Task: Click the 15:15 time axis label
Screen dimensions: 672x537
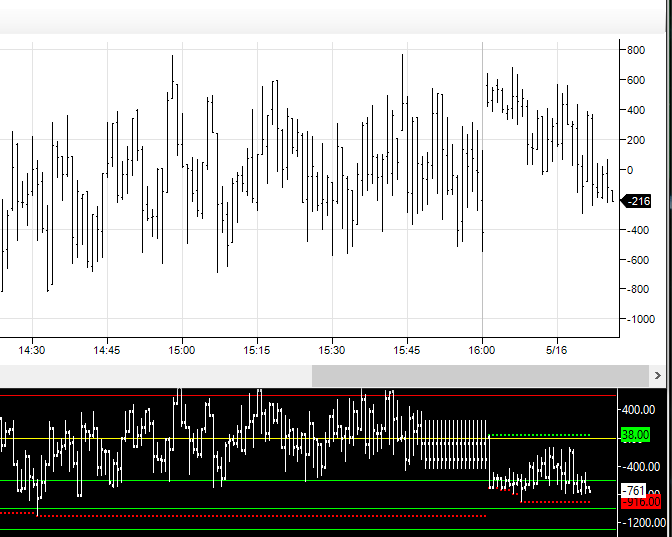Action: [257, 350]
